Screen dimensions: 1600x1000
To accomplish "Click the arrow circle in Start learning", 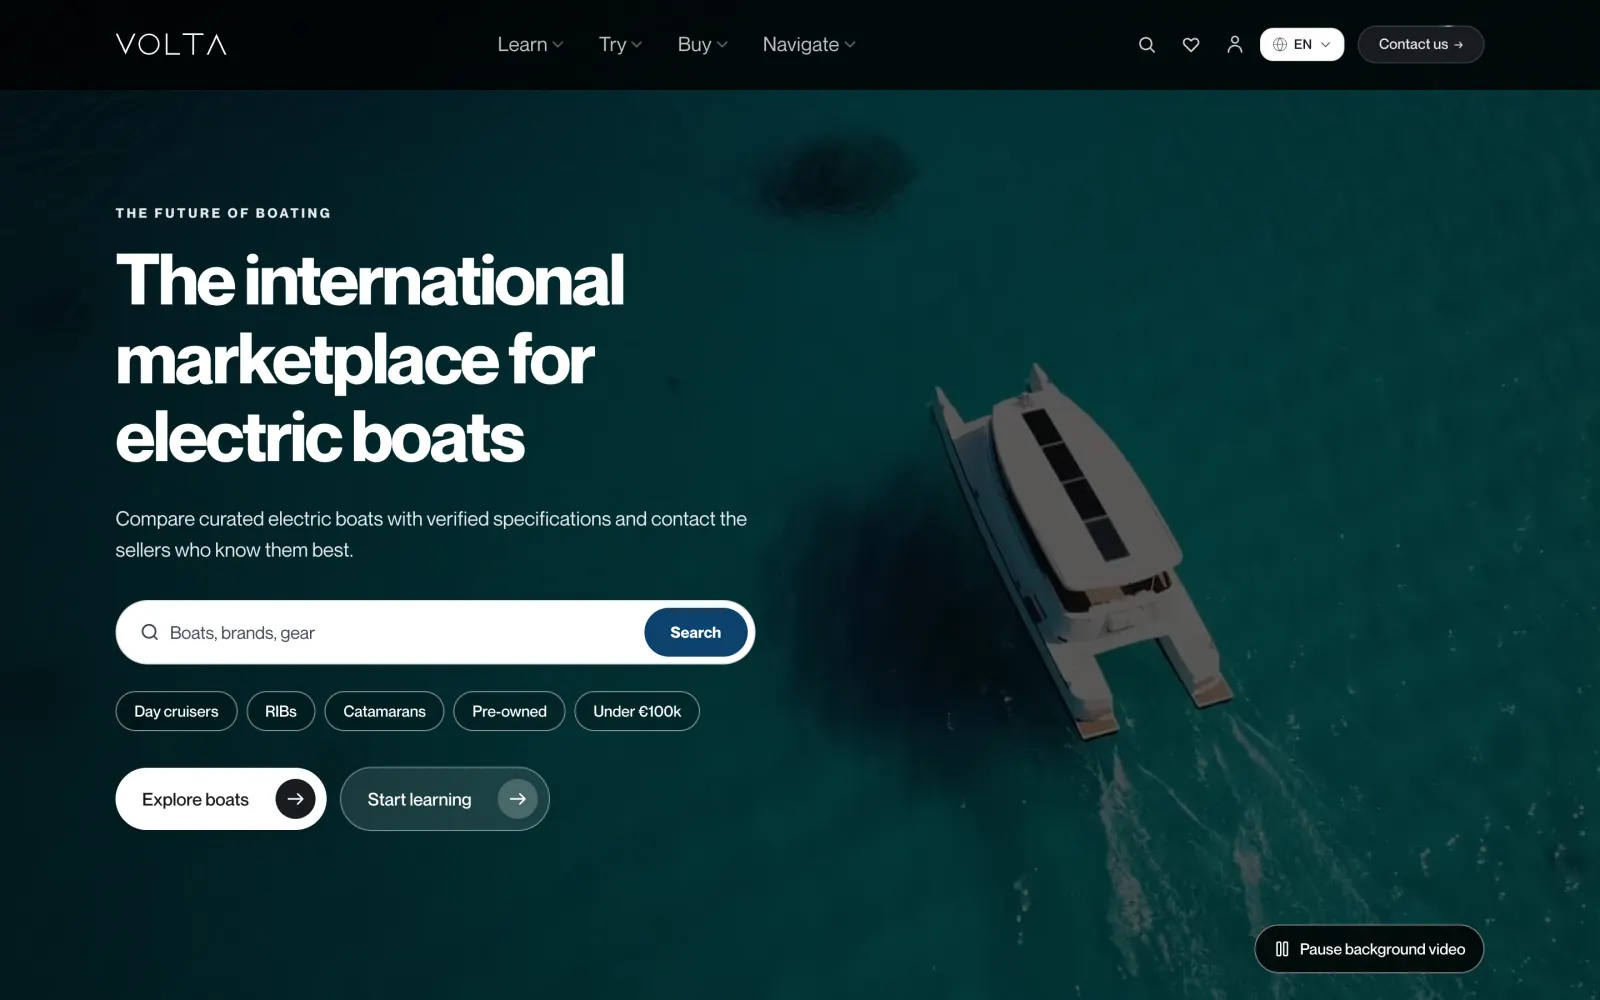I will [518, 799].
